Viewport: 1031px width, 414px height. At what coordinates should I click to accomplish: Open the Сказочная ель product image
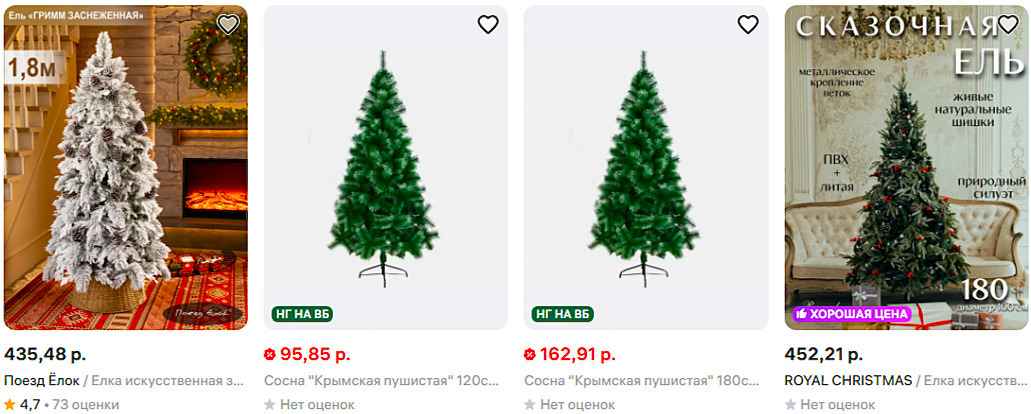(x=905, y=168)
